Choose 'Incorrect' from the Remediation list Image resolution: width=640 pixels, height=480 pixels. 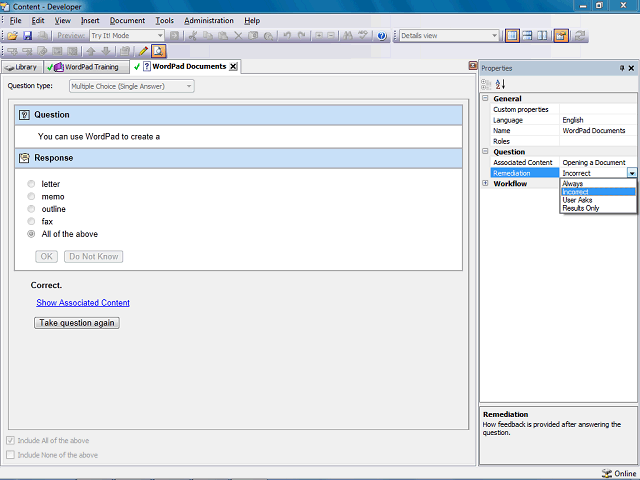point(598,192)
